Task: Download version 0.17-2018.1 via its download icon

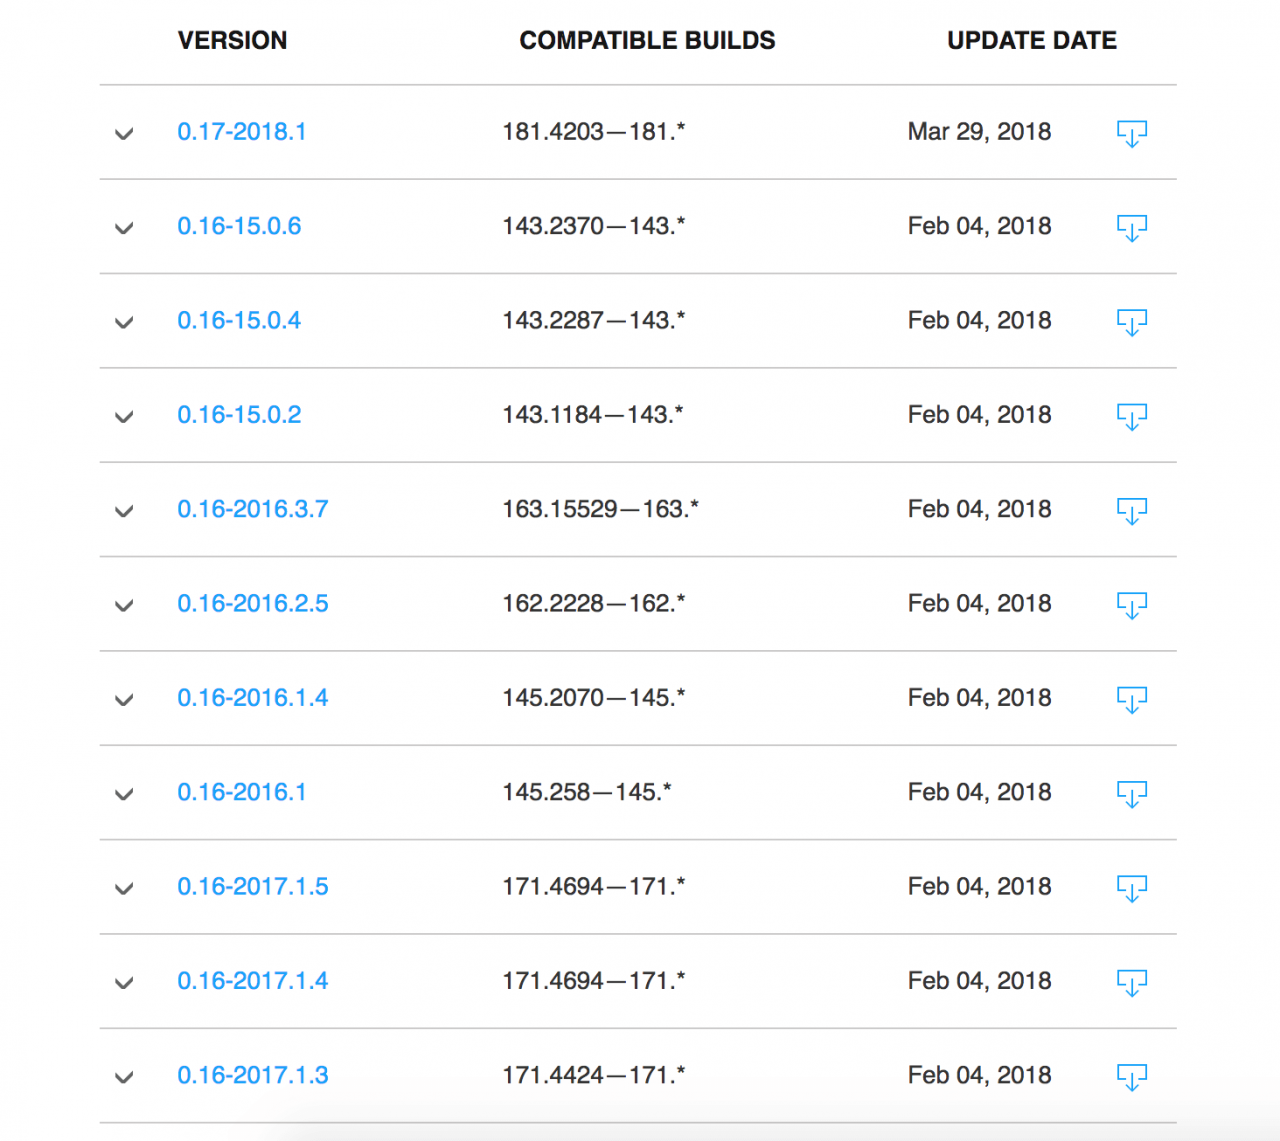Action: click(x=1131, y=132)
